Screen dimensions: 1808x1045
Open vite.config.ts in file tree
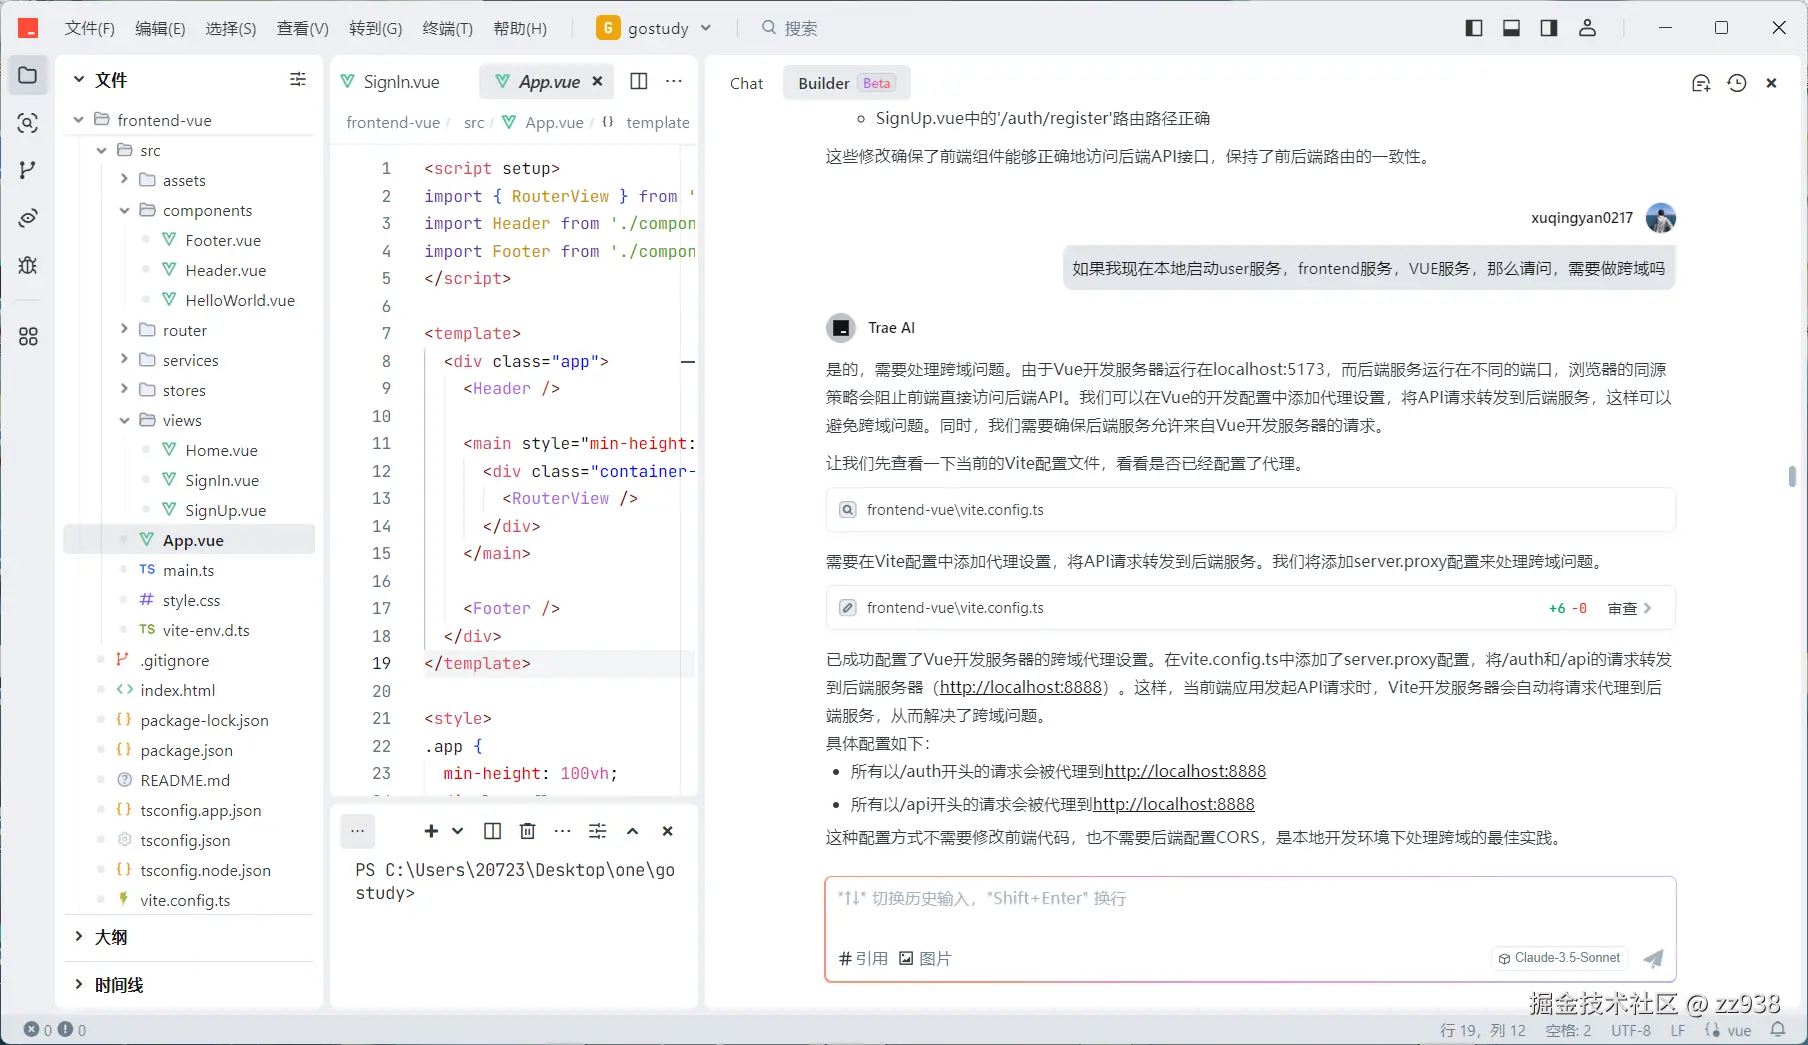pos(185,900)
